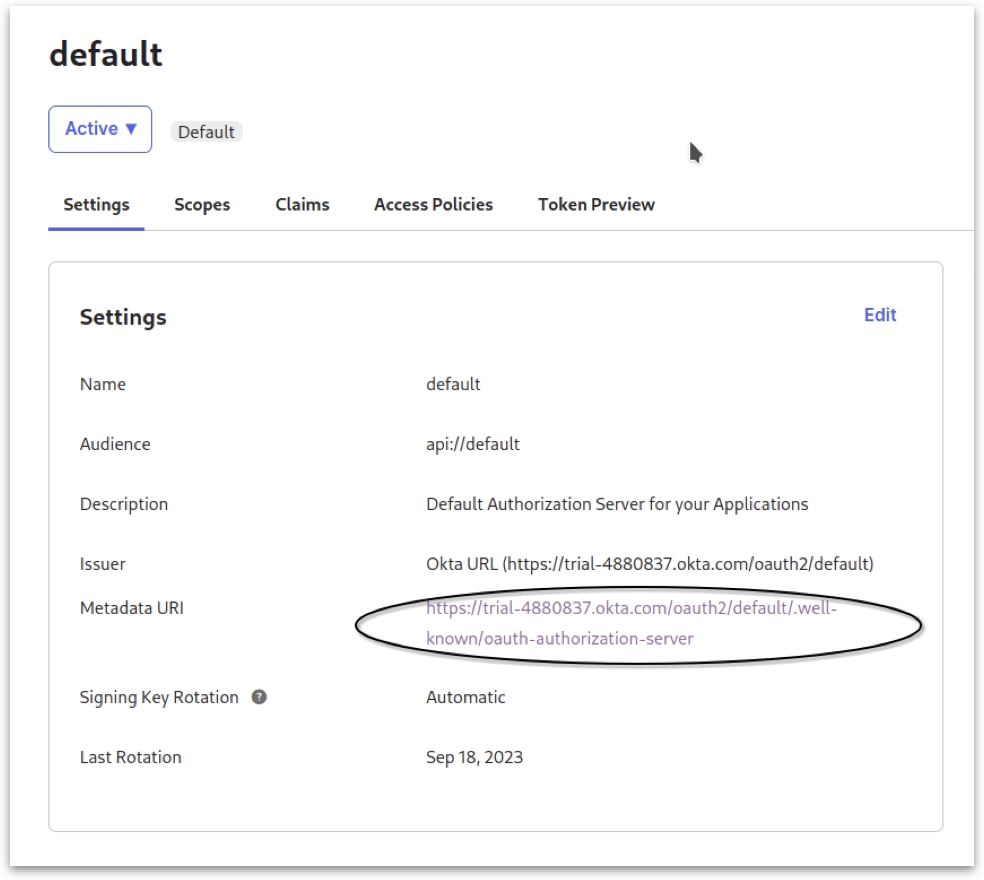
Task: Switch to the Settings tab
Action: (x=96, y=205)
